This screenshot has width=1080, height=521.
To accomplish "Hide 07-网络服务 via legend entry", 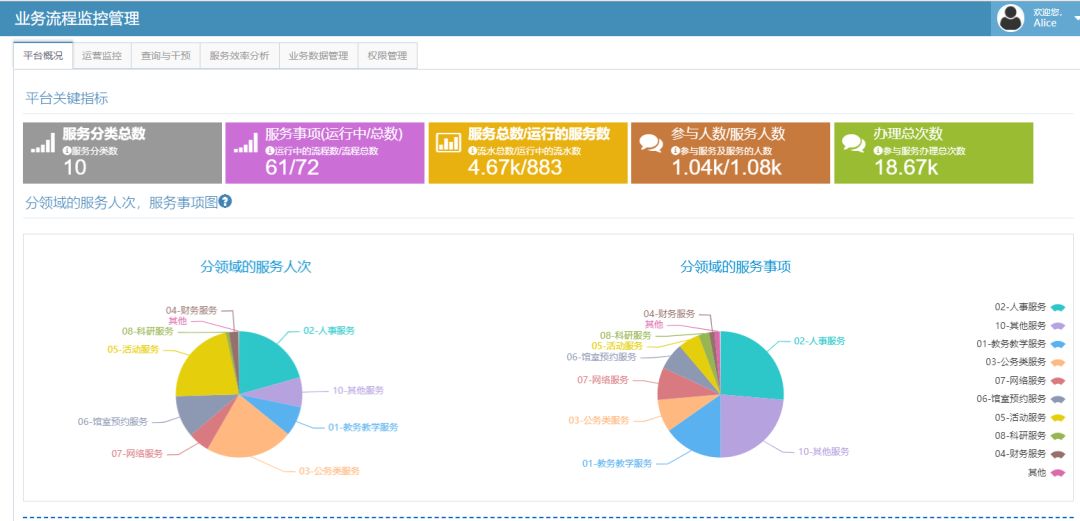I will 1029,381.
